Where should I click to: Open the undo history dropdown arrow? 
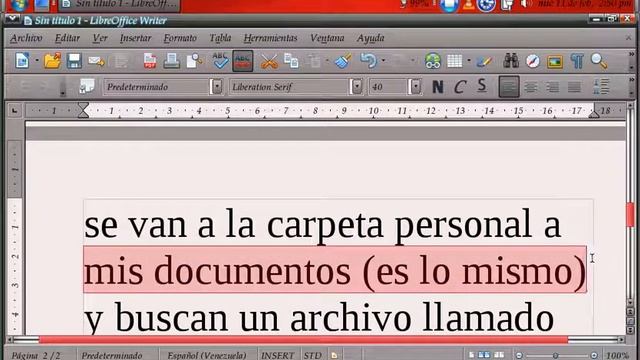(383, 61)
